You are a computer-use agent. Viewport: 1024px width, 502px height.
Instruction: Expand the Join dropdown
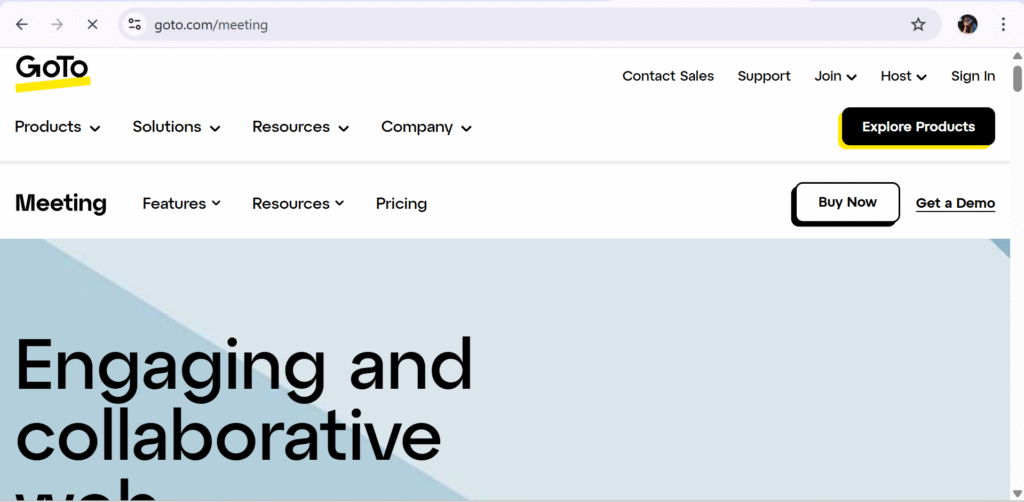[835, 76]
